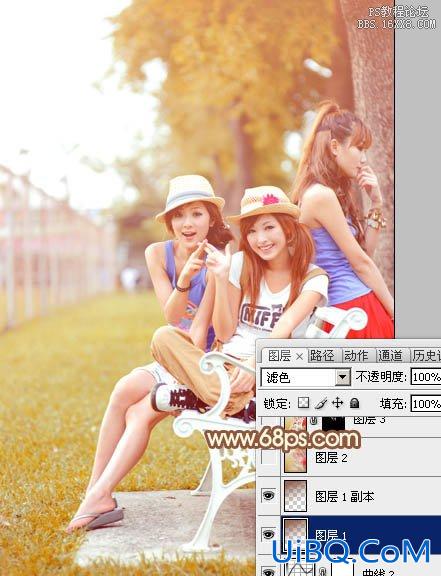Viewport: 441px width, 576px height.
Task: Click the 不透明度 opacity value field
Action: [426, 377]
